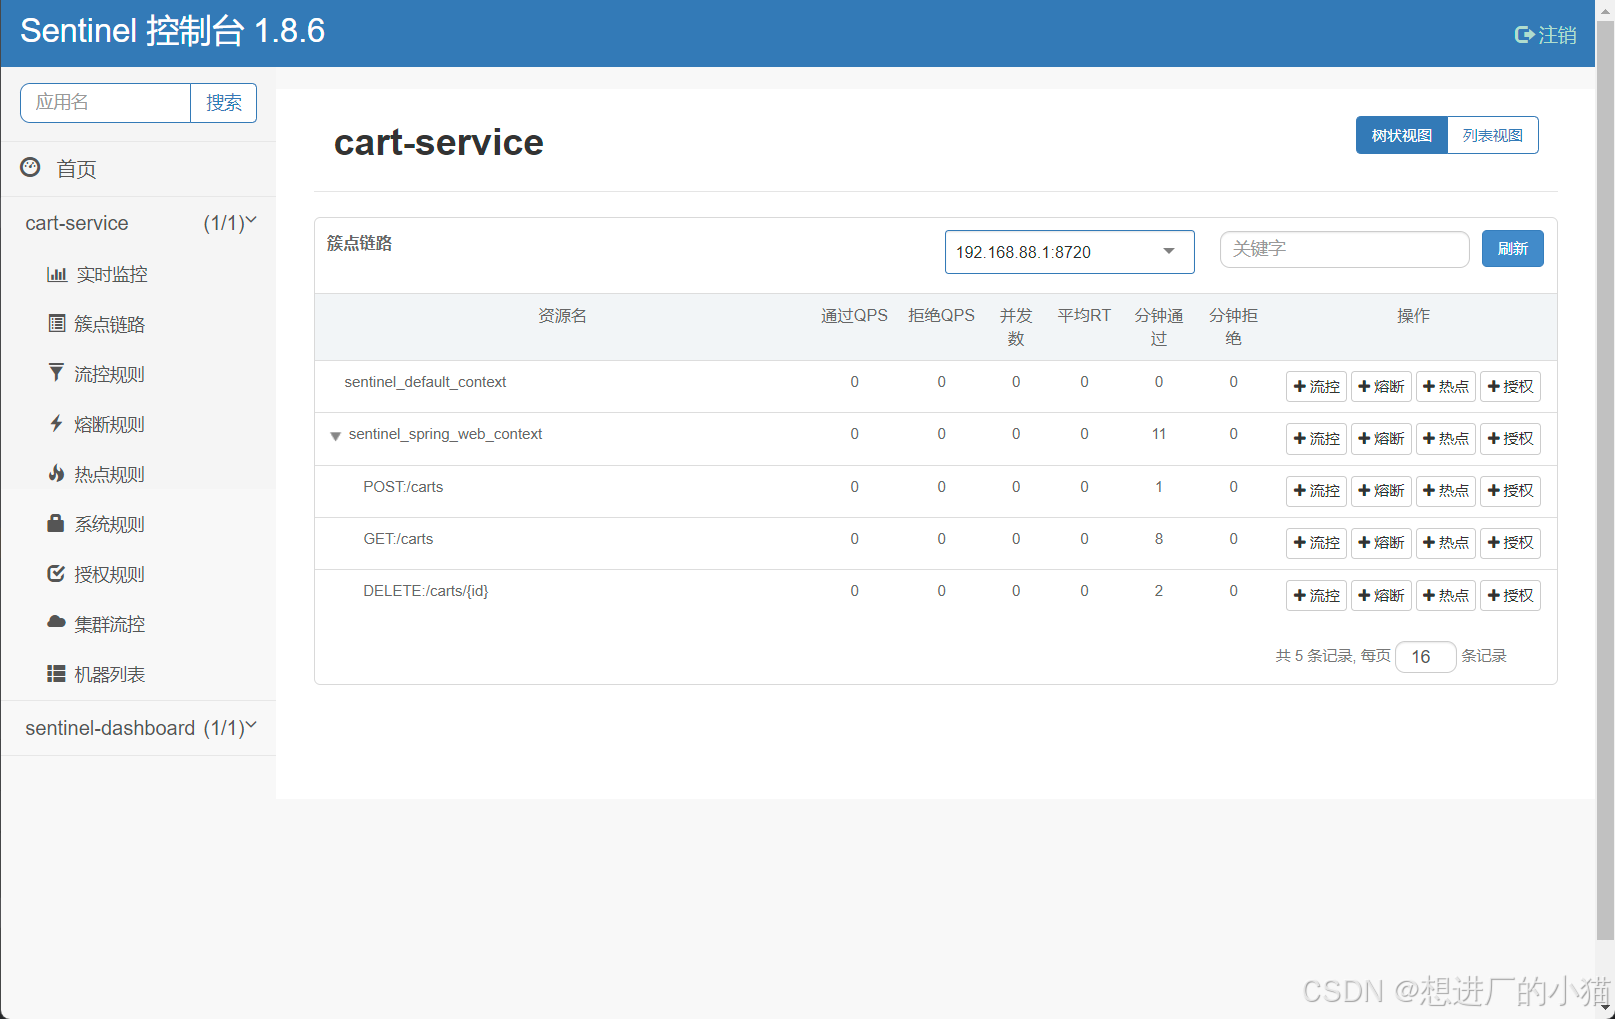Select the POST:/carts resource name
This screenshot has height=1019, width=1615.
tap(403, 487)
